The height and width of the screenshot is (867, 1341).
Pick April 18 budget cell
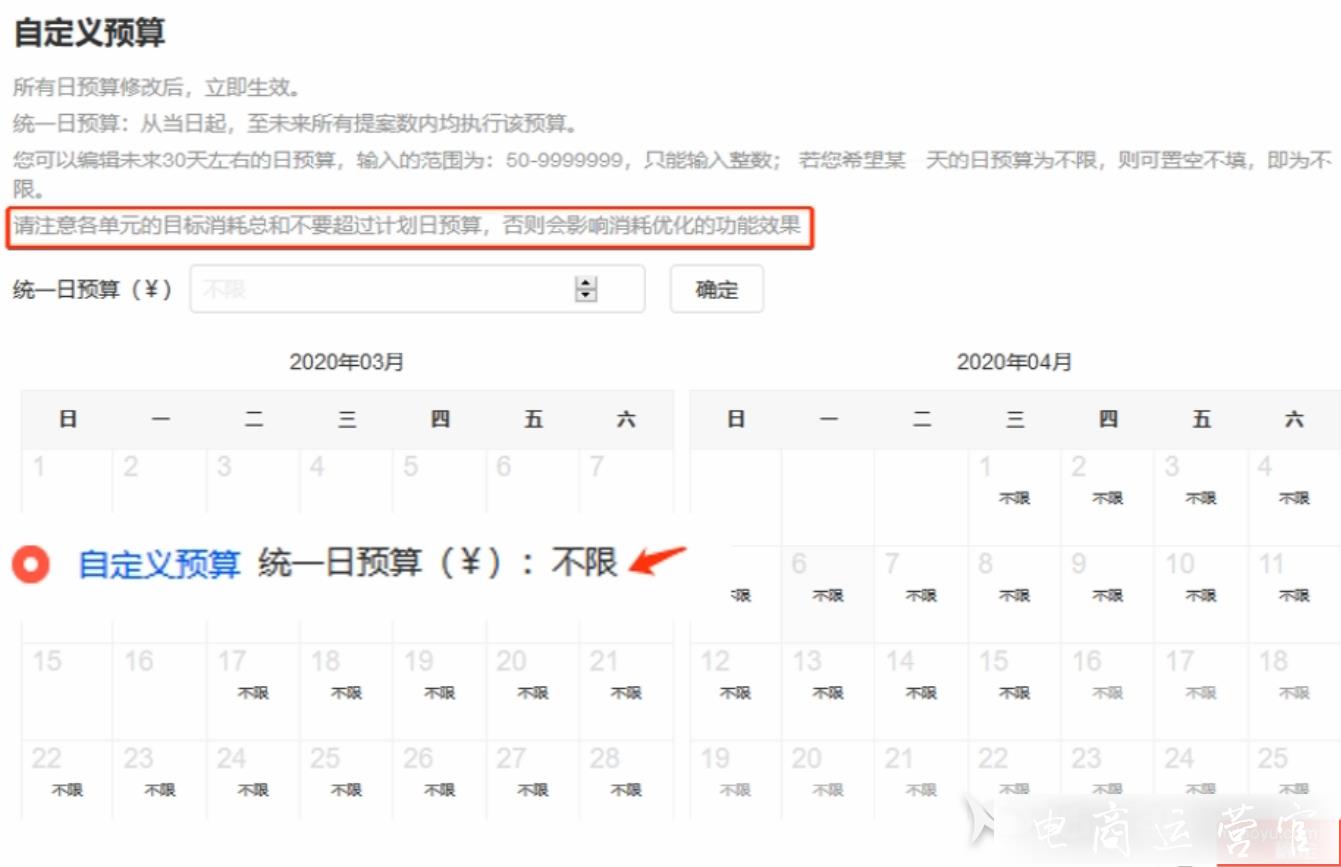1294,691
